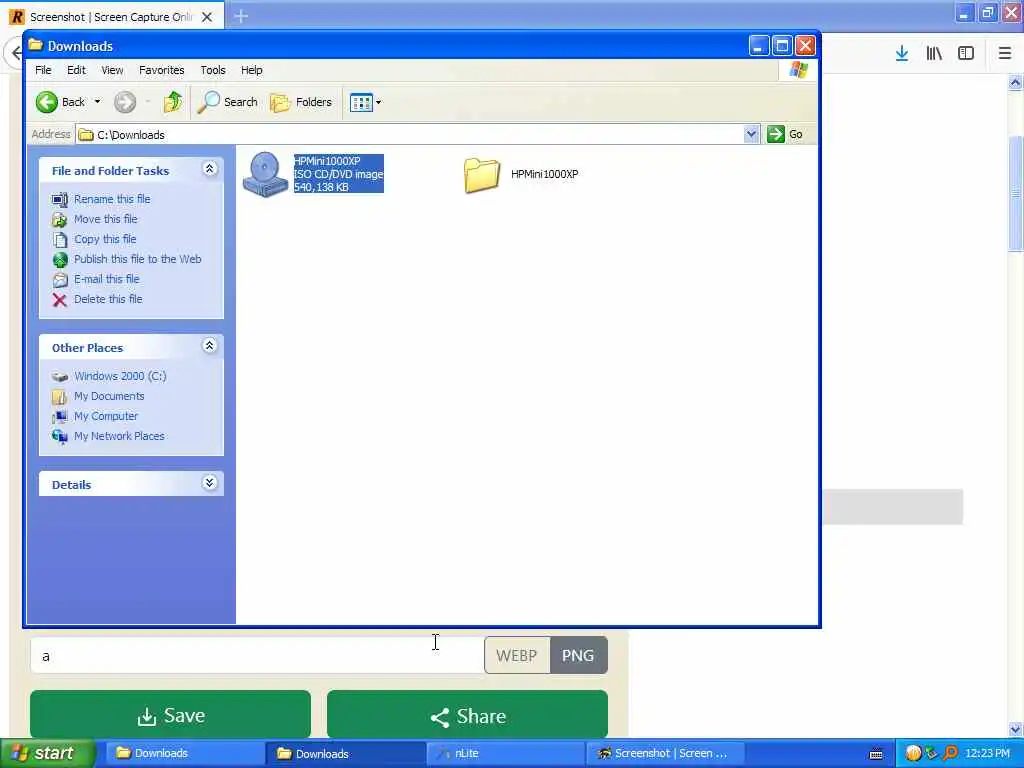Open the Edit menu
Image resolution: width=1024 pixels, height=768 pixels.
(x=76, y=70)
